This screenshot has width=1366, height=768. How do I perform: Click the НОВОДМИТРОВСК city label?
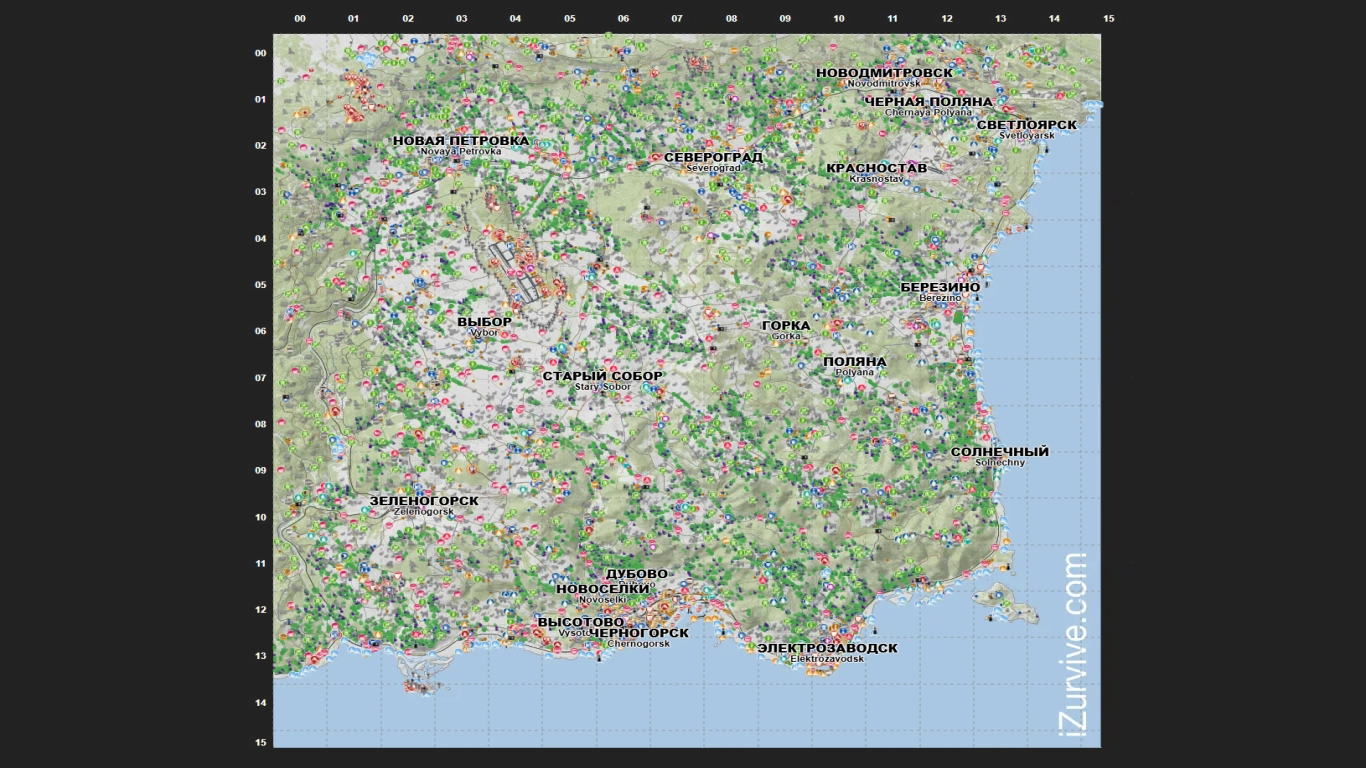[884, 73]
